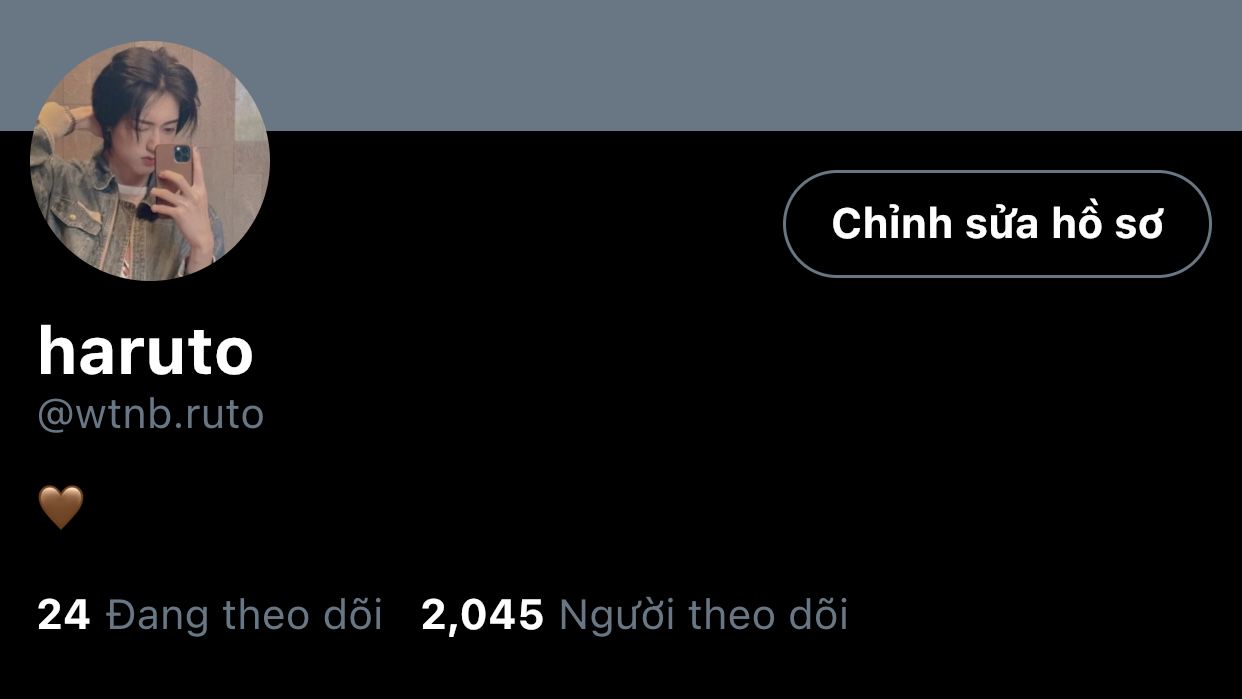
Task: Tap the 2,045 followers count number
Action: (x=483, y=614)
